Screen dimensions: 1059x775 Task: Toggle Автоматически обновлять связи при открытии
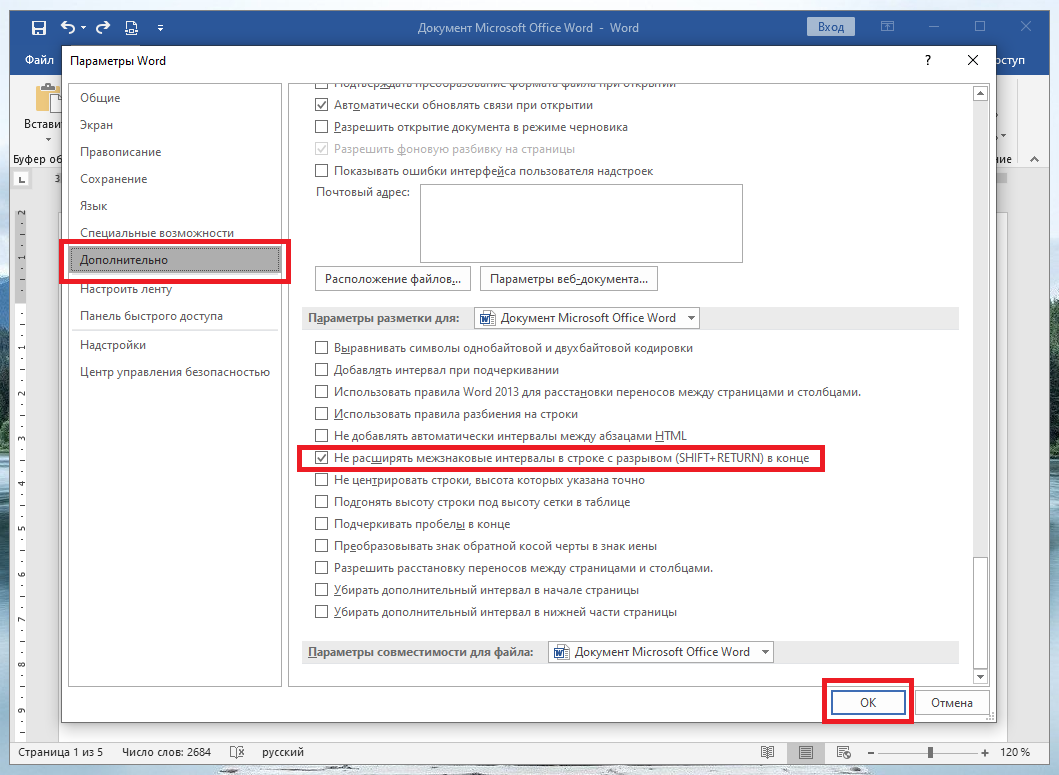321,105
